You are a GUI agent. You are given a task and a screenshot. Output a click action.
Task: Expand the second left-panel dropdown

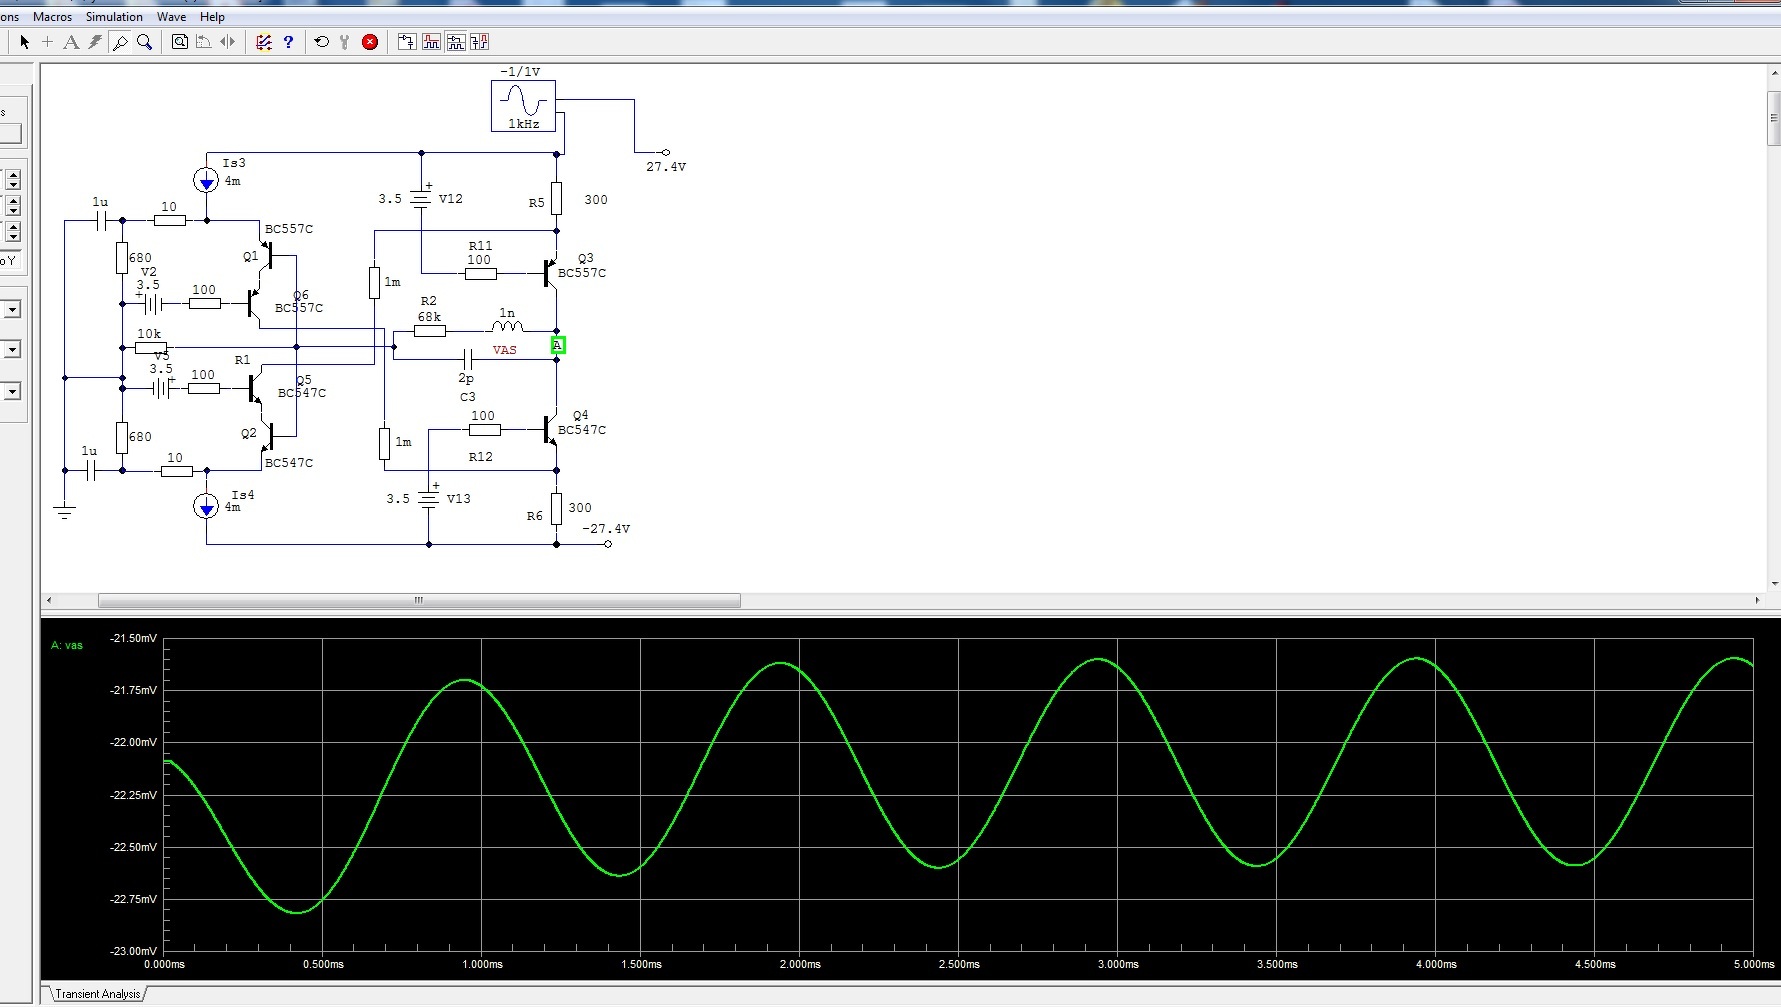tap(12, 350)
